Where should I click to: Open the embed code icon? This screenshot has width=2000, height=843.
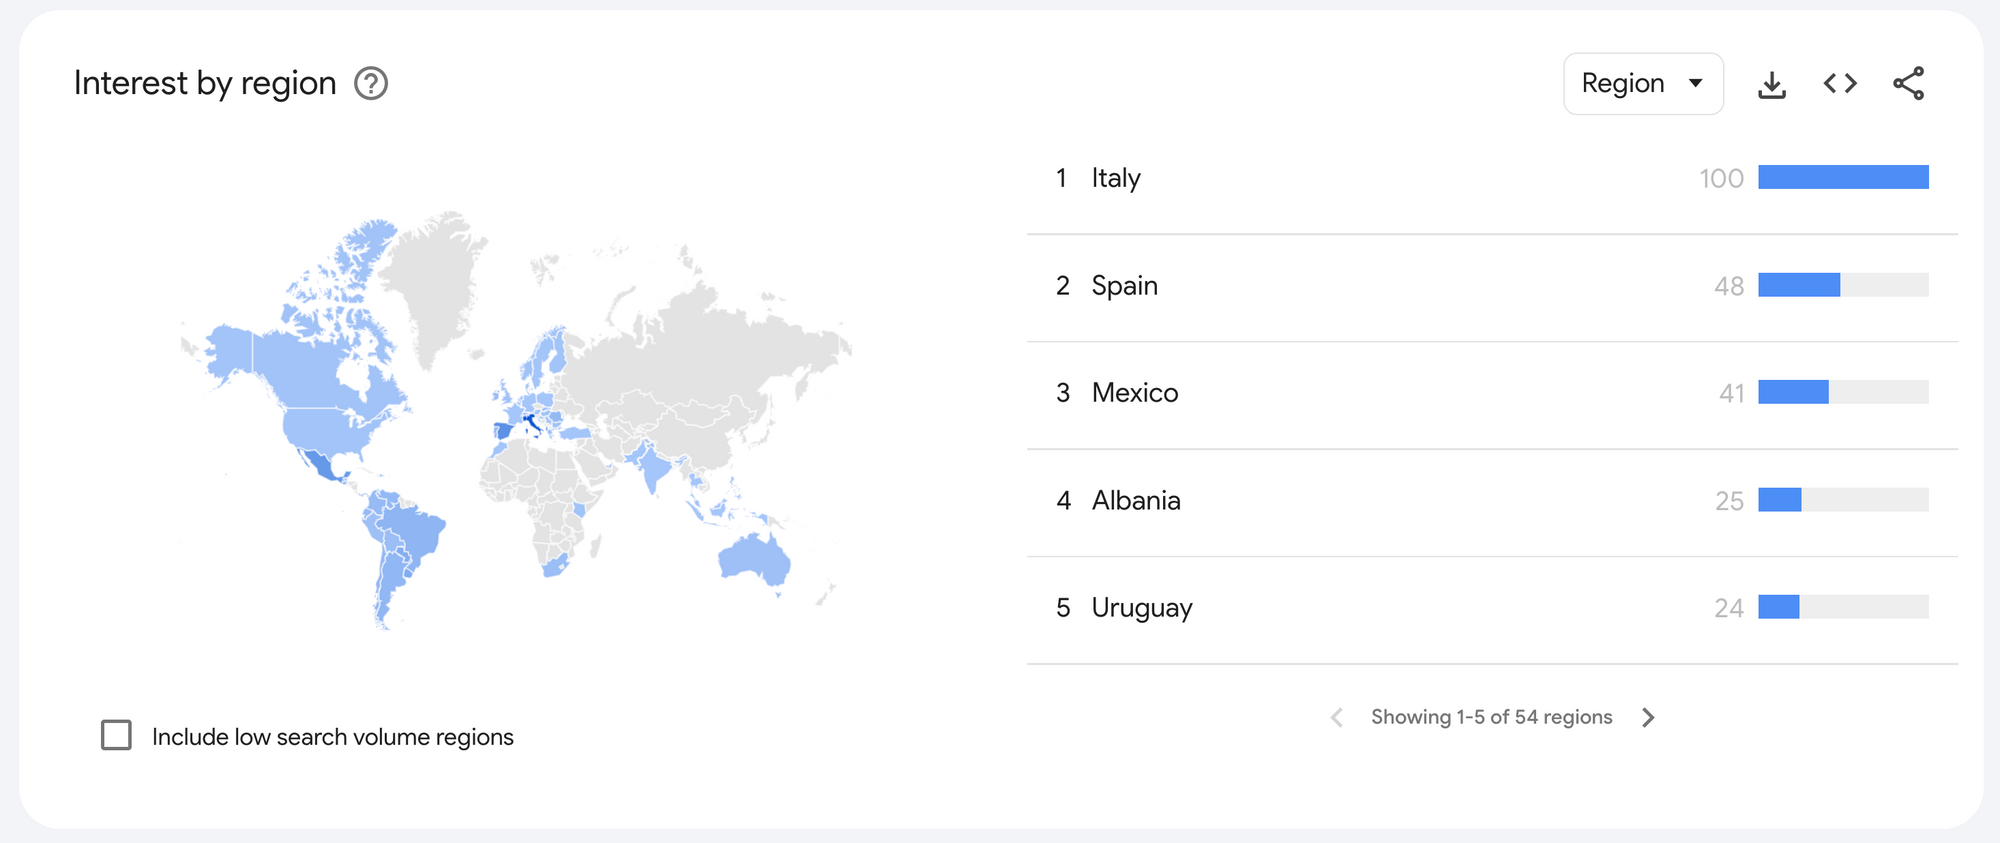tap(1840, 84)
